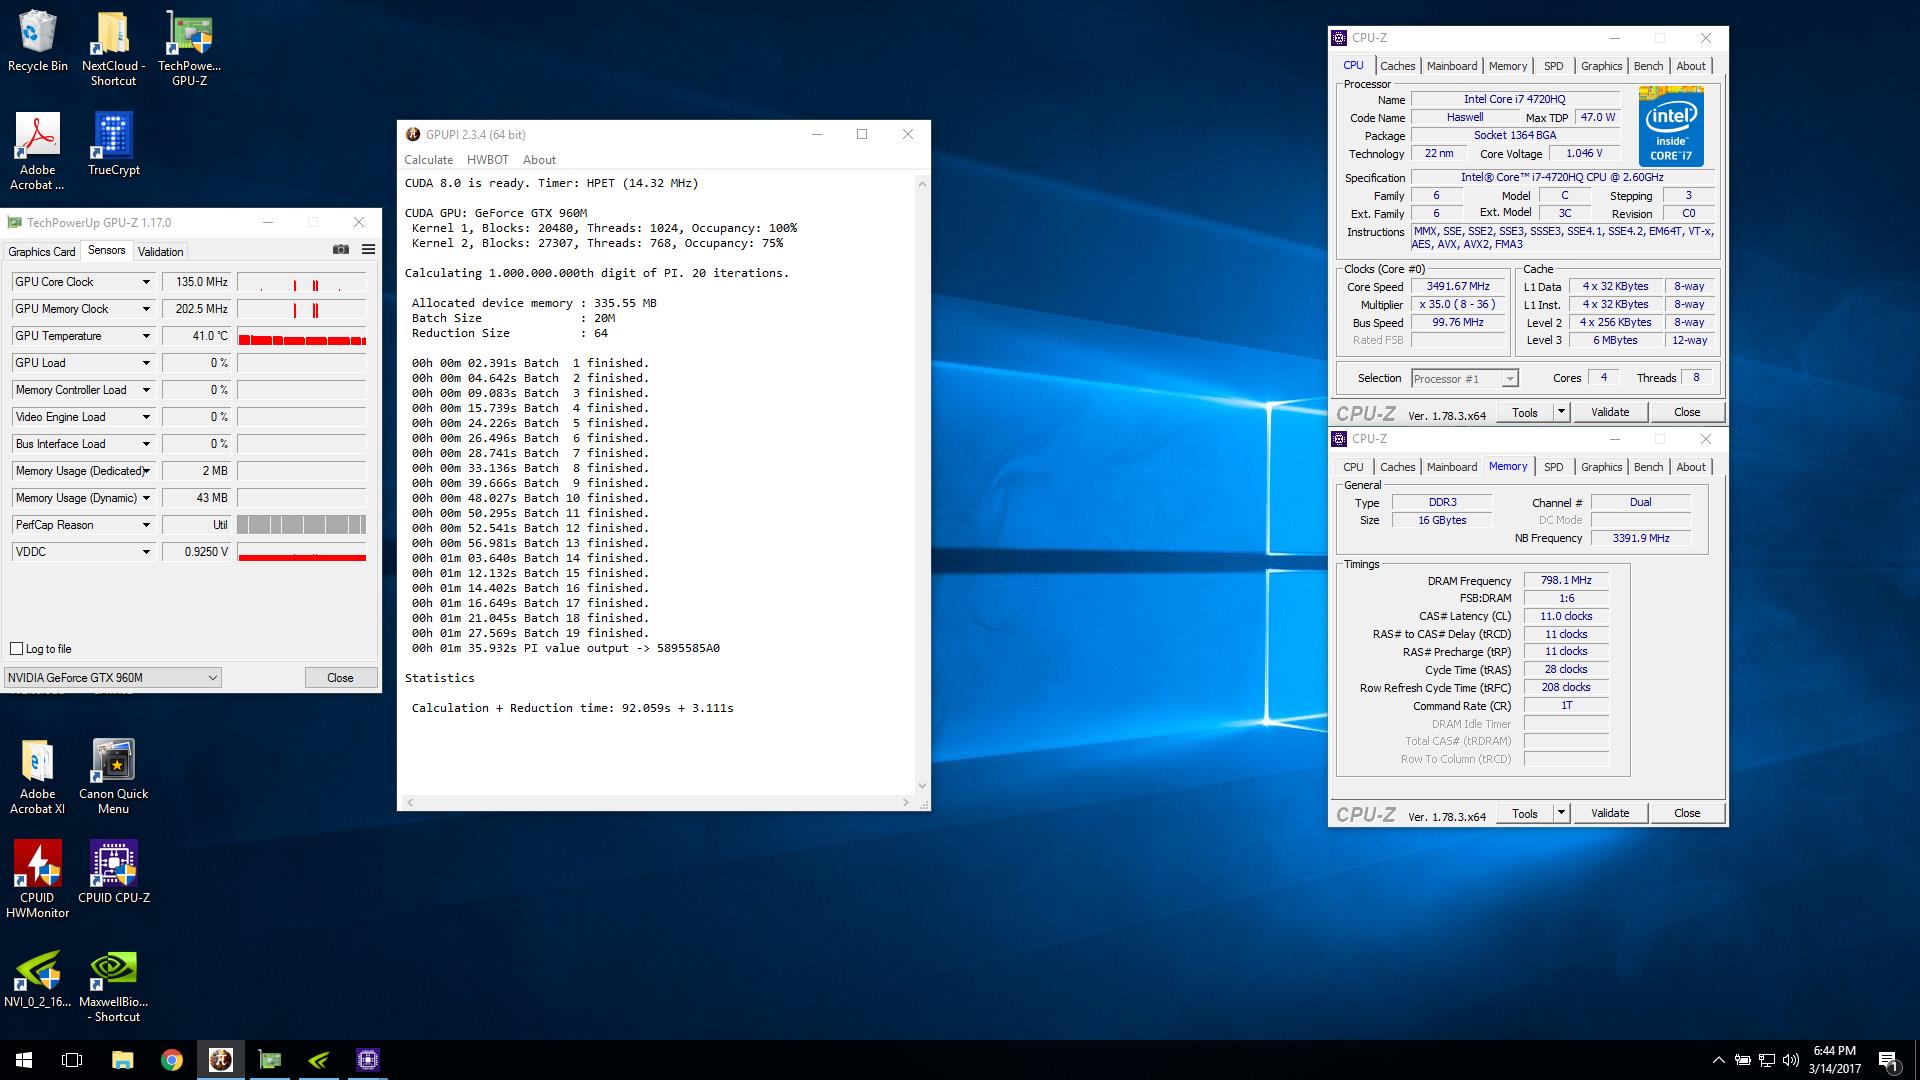Click the network tray icon
1920x1080 pixels.
pos(1766,1060)
